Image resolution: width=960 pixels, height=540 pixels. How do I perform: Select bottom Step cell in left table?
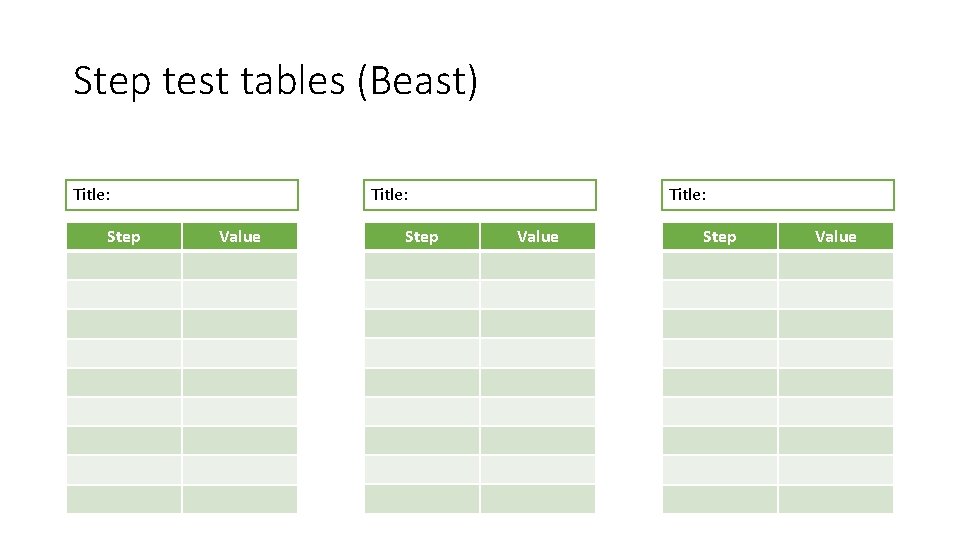(x=124, y=499)
